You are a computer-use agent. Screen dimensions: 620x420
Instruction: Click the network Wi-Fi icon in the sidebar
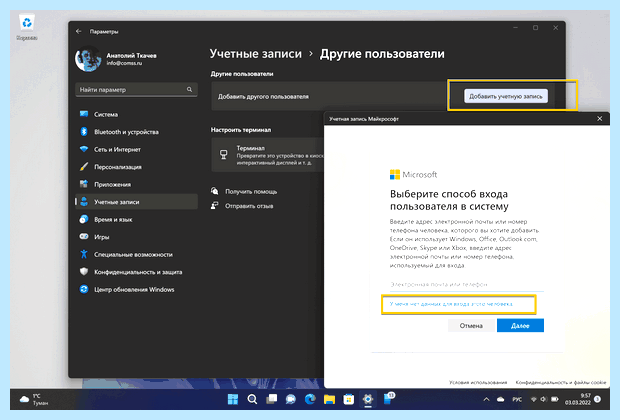(x=84, y=149)
